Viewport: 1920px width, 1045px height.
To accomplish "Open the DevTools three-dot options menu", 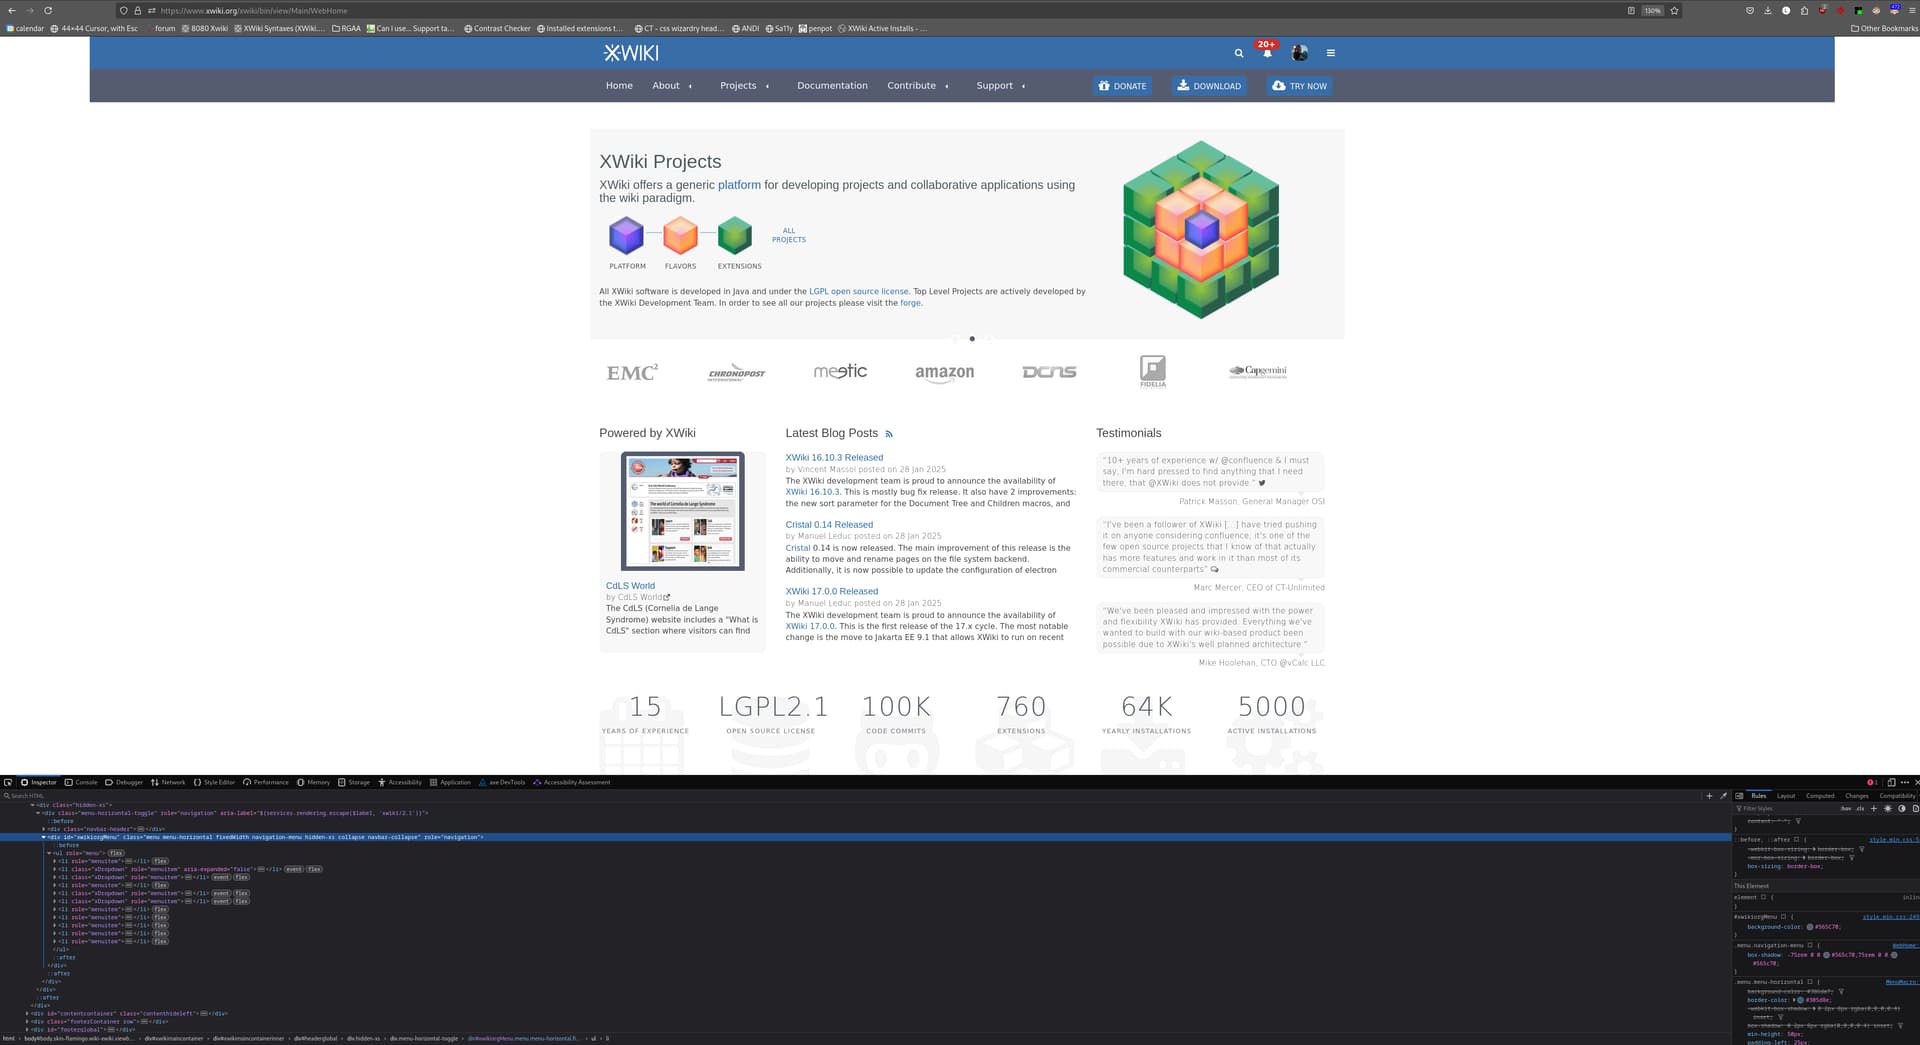I will click(x=1905, y=782).
